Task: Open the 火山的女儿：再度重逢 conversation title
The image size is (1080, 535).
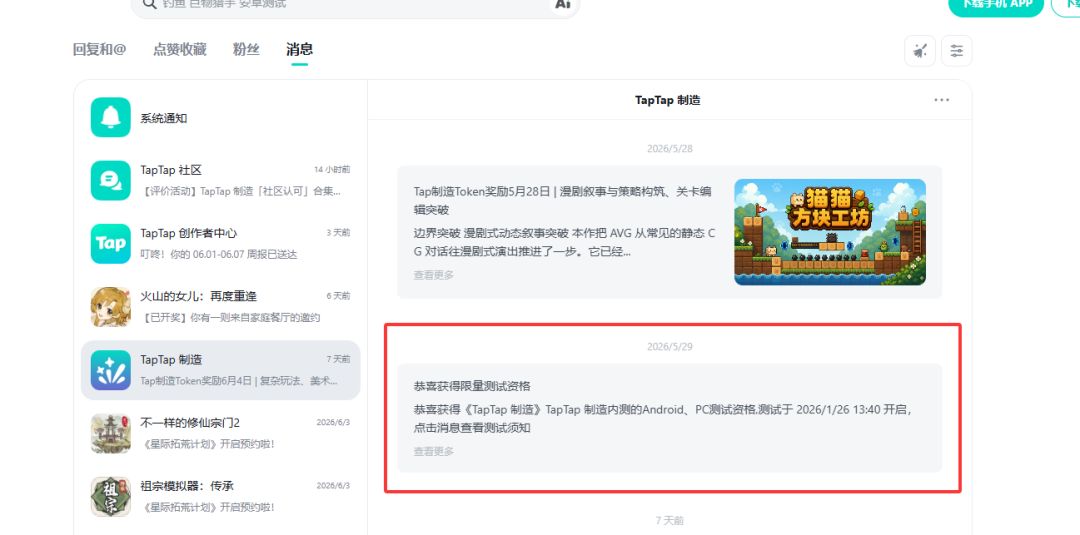Action: [198, 296]
